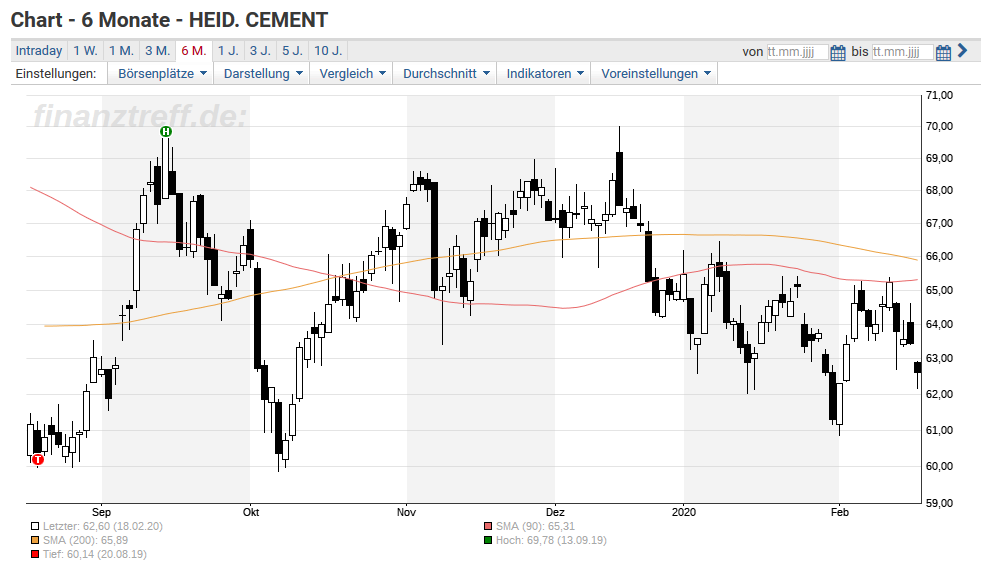Click the 'von' start date input field

point(797,52)
